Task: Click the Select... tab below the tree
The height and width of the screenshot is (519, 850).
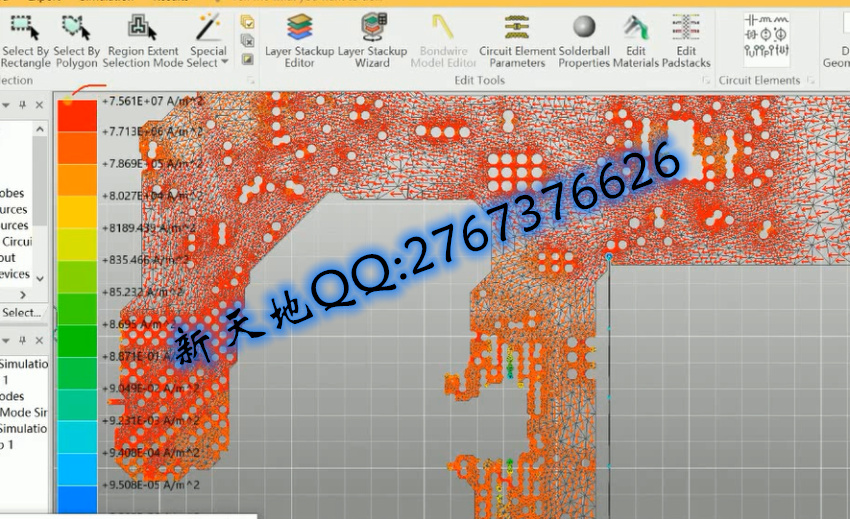Action: [21, 312]
